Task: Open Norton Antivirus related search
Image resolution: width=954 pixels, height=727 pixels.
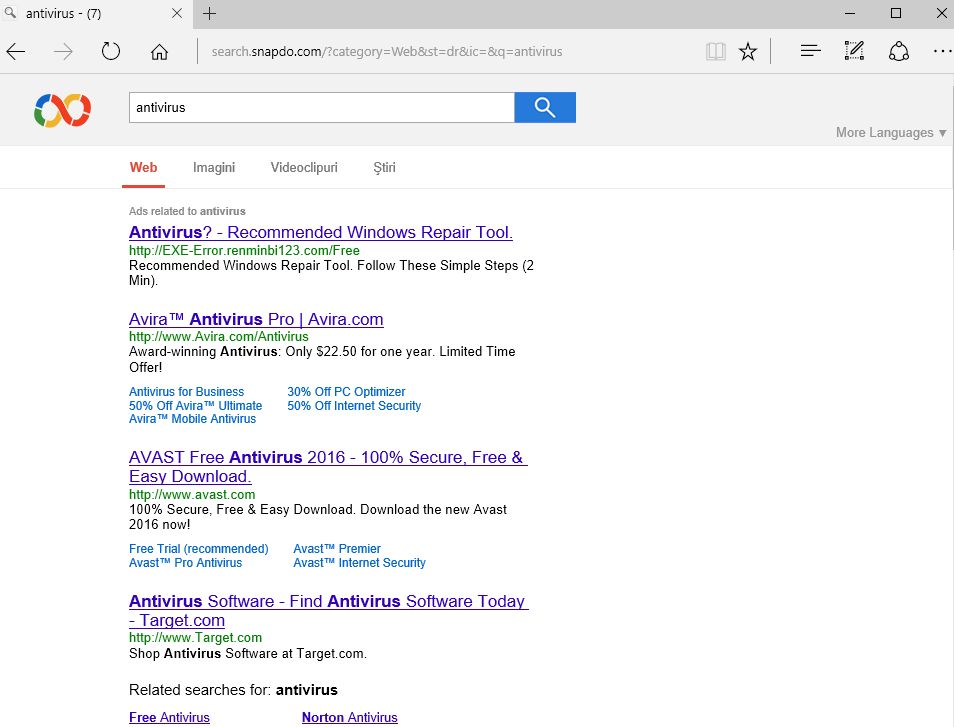Action: (349, 718)
